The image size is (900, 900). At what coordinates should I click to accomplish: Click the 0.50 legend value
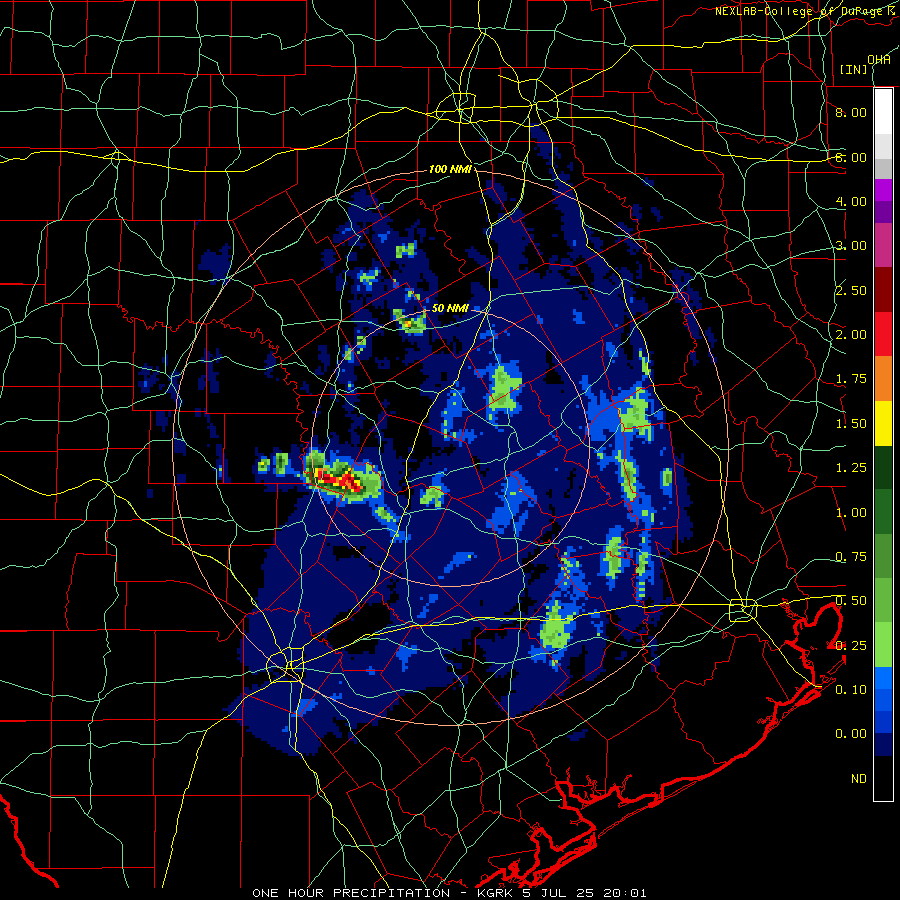(x=851, y=601)
